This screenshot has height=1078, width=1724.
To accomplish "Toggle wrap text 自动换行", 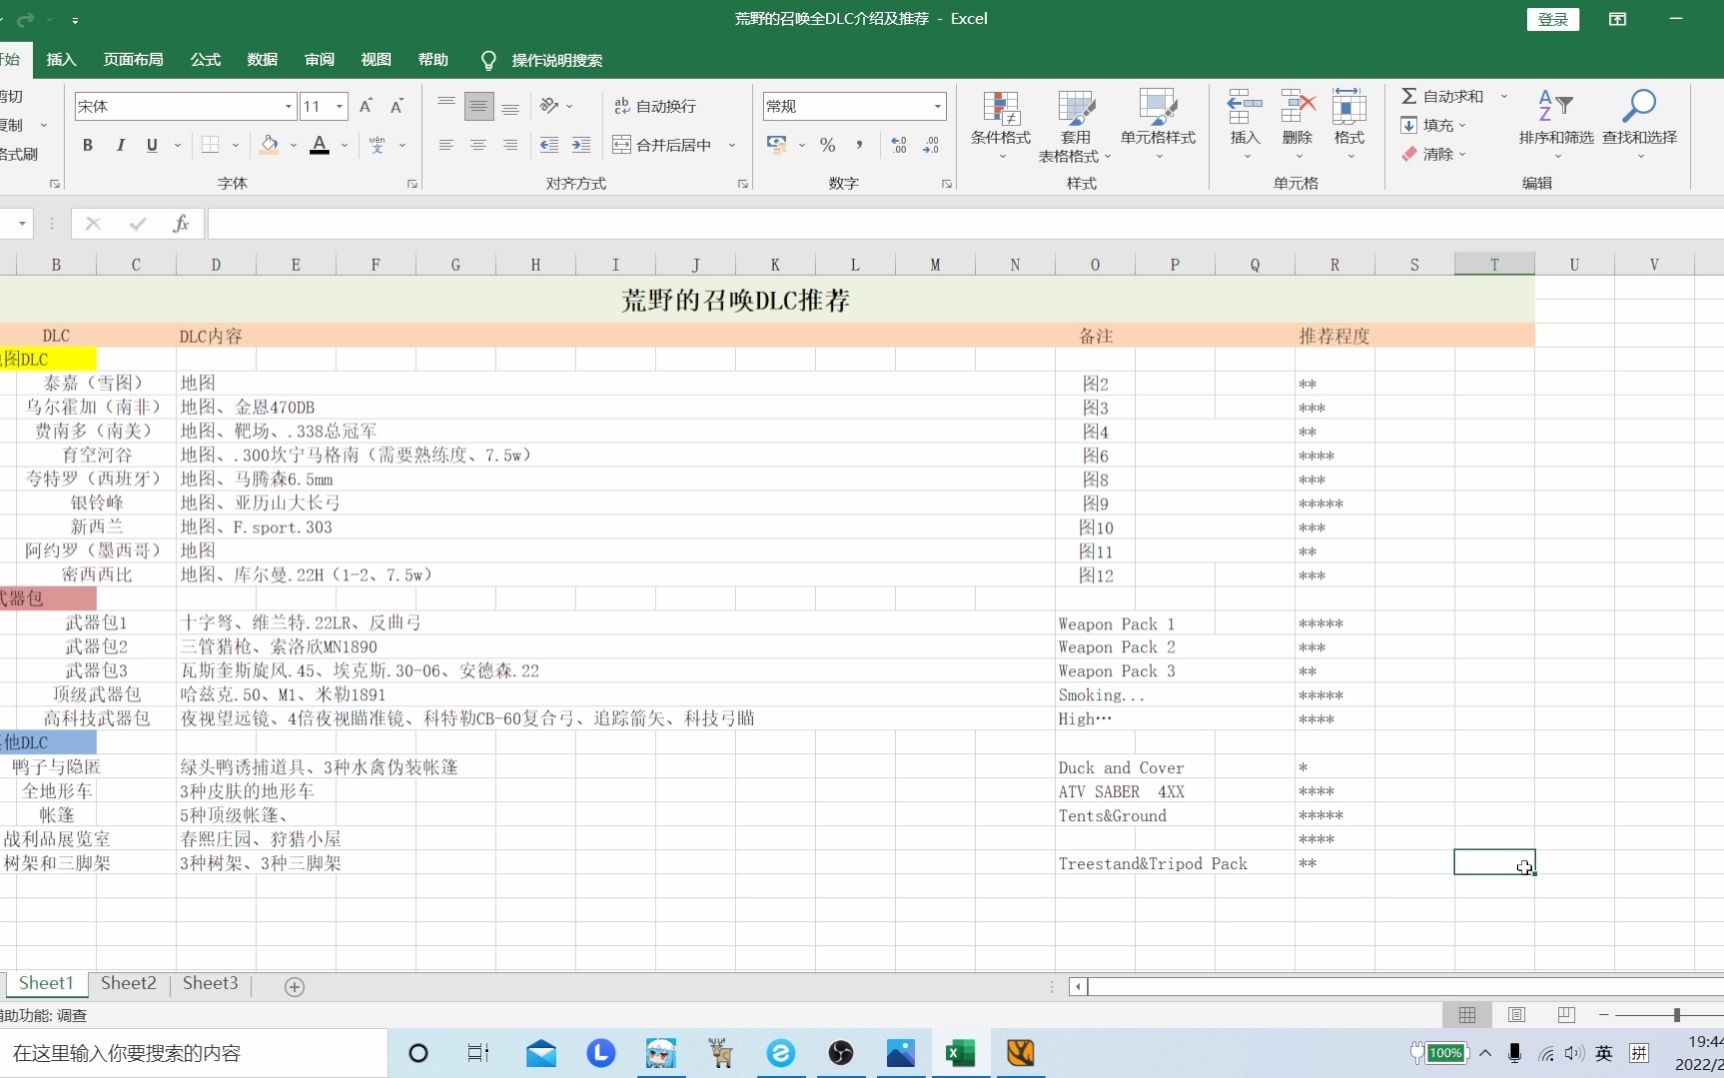I will point(655,106).
